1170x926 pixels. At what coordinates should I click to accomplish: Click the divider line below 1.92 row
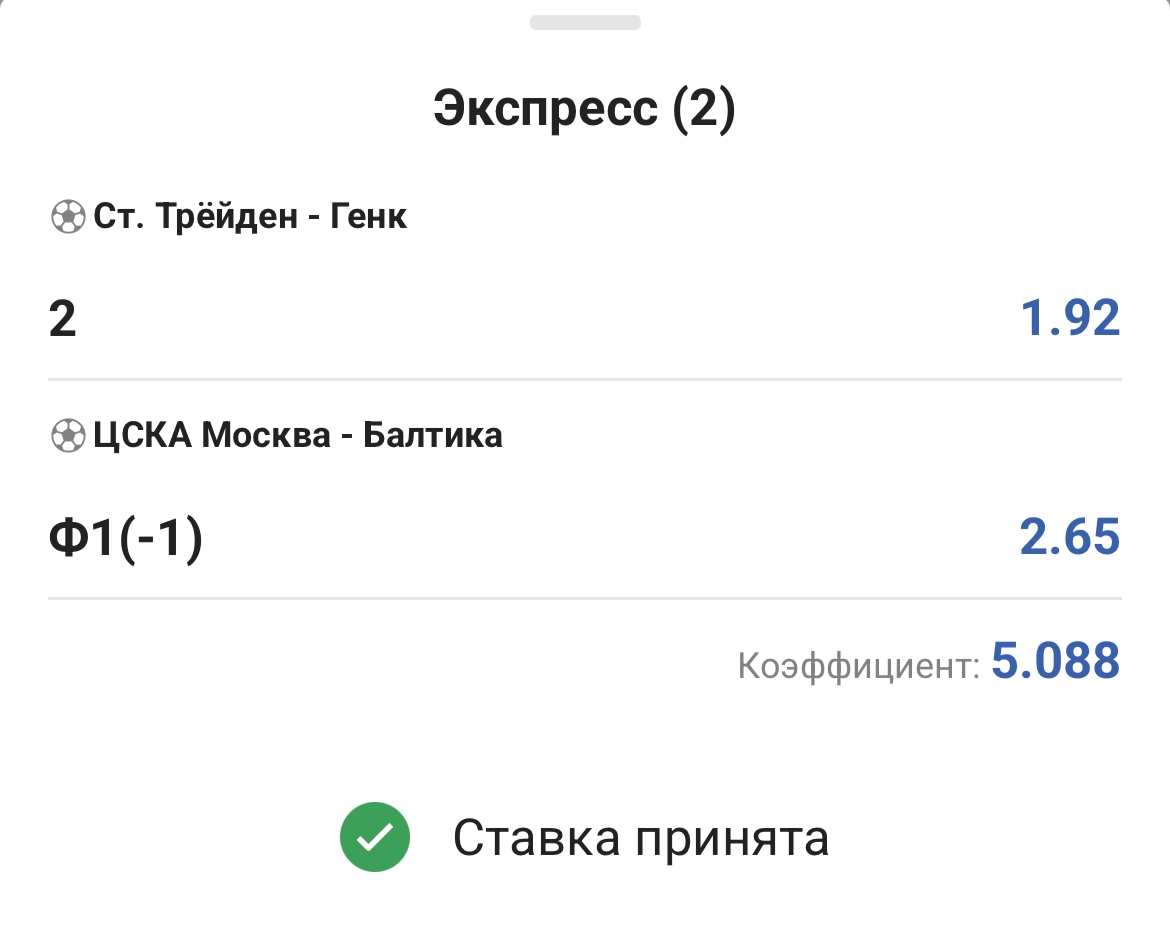point(585,380)
